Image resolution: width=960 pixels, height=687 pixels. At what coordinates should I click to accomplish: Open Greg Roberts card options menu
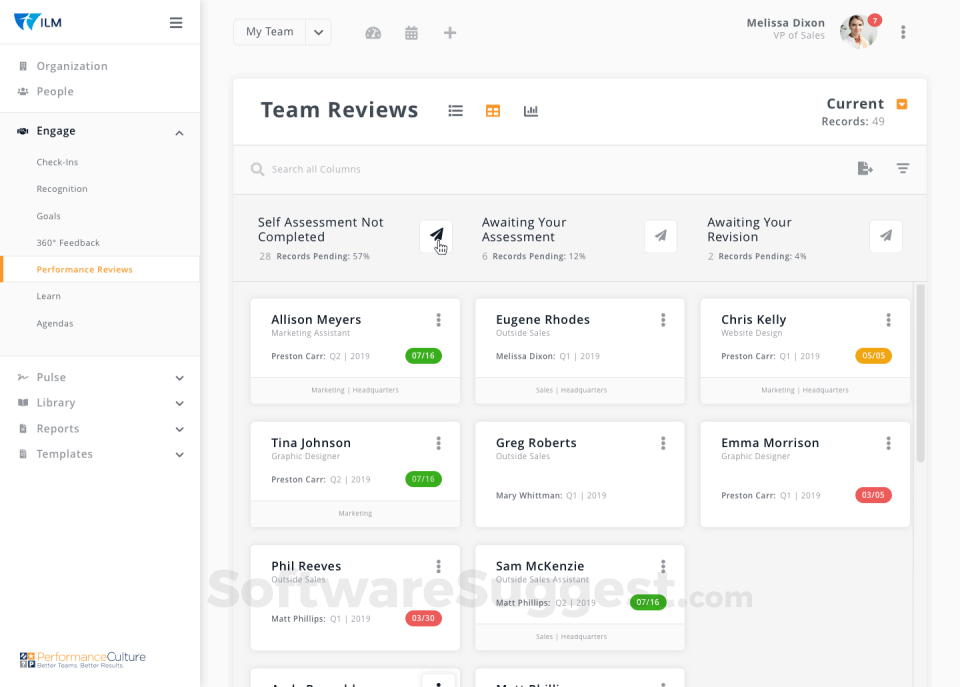click(663, 443)
